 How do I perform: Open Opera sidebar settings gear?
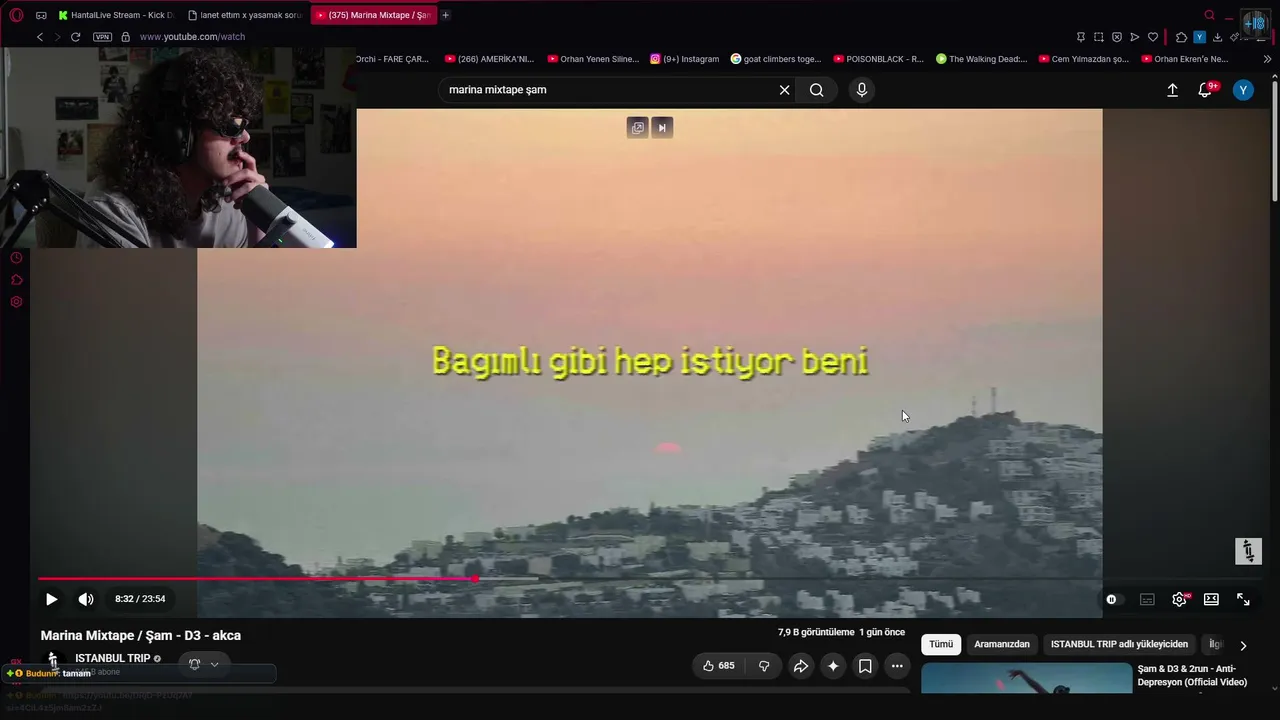pos(16,302)
